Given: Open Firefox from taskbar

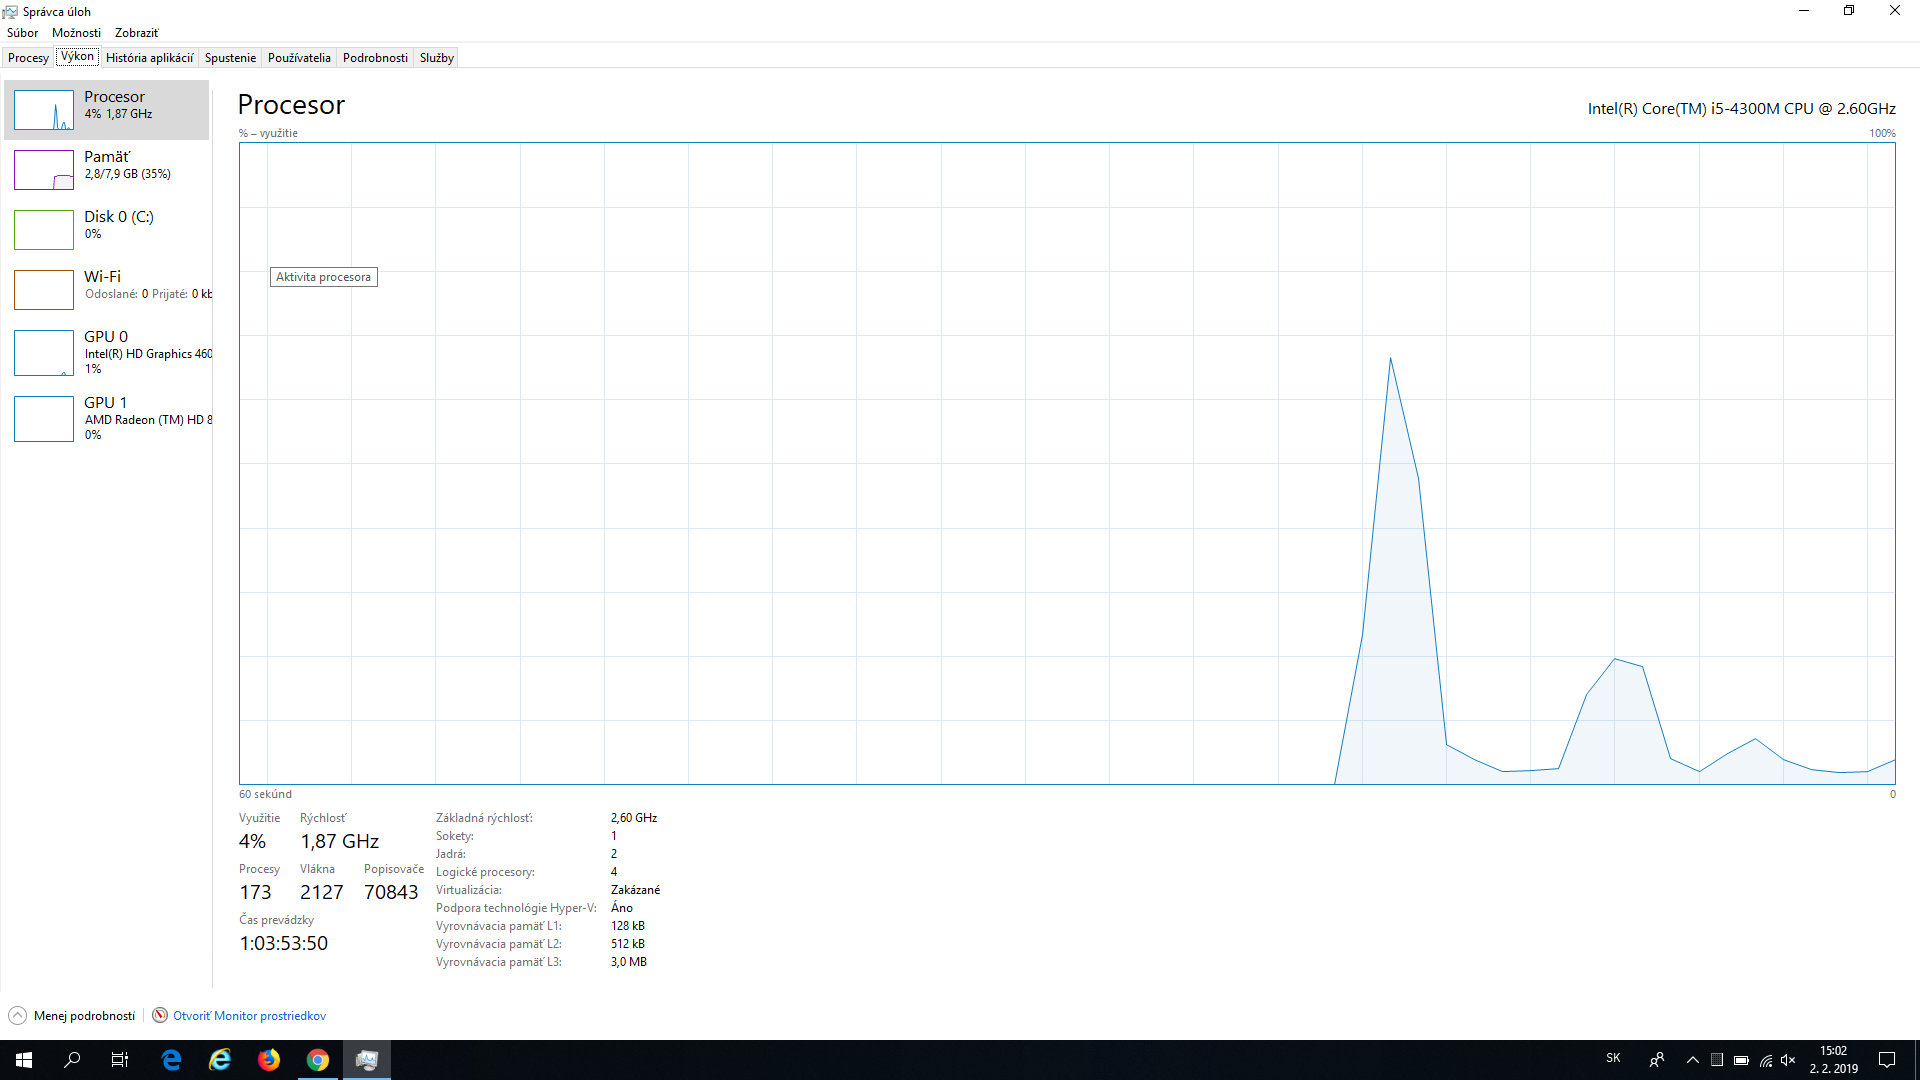Looking at the screenshot, I should pos(269,1060).
